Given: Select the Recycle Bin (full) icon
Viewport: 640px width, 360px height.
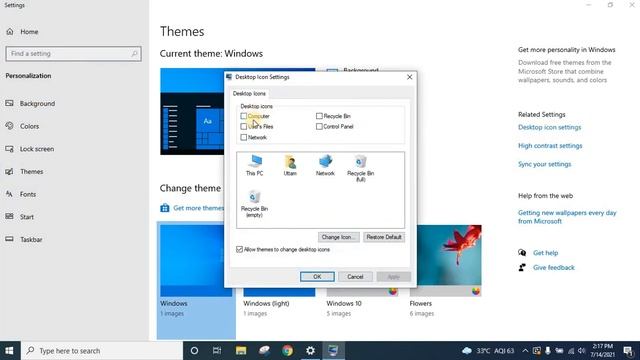Looking at the screenshot, I should (x=360, y=168).
